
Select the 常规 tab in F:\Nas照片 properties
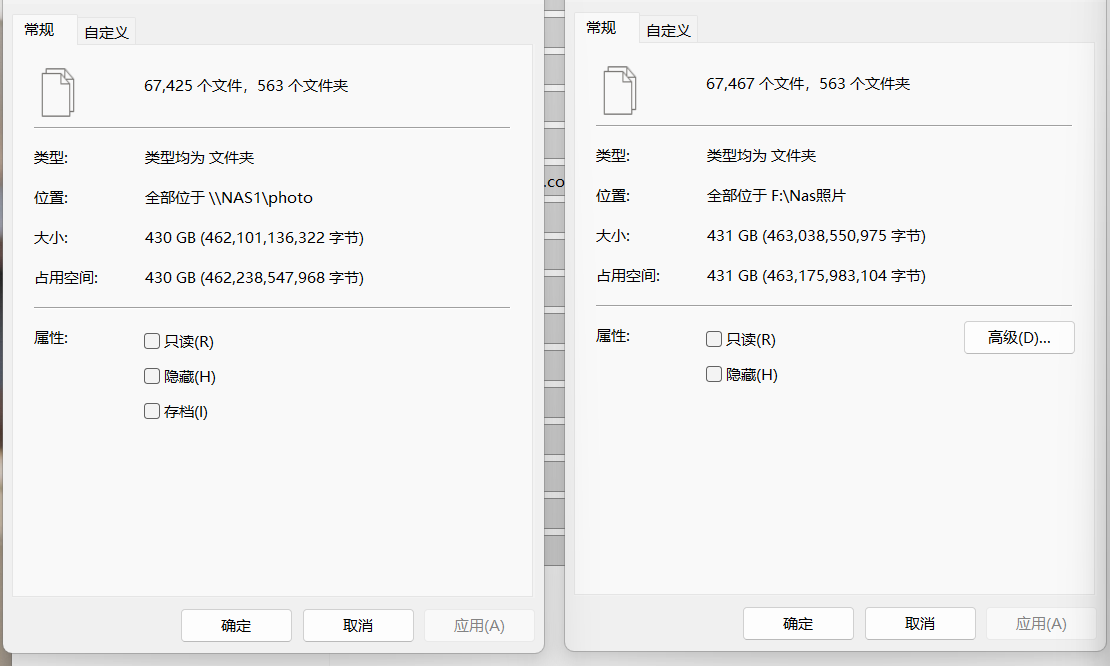click(602, 28)
